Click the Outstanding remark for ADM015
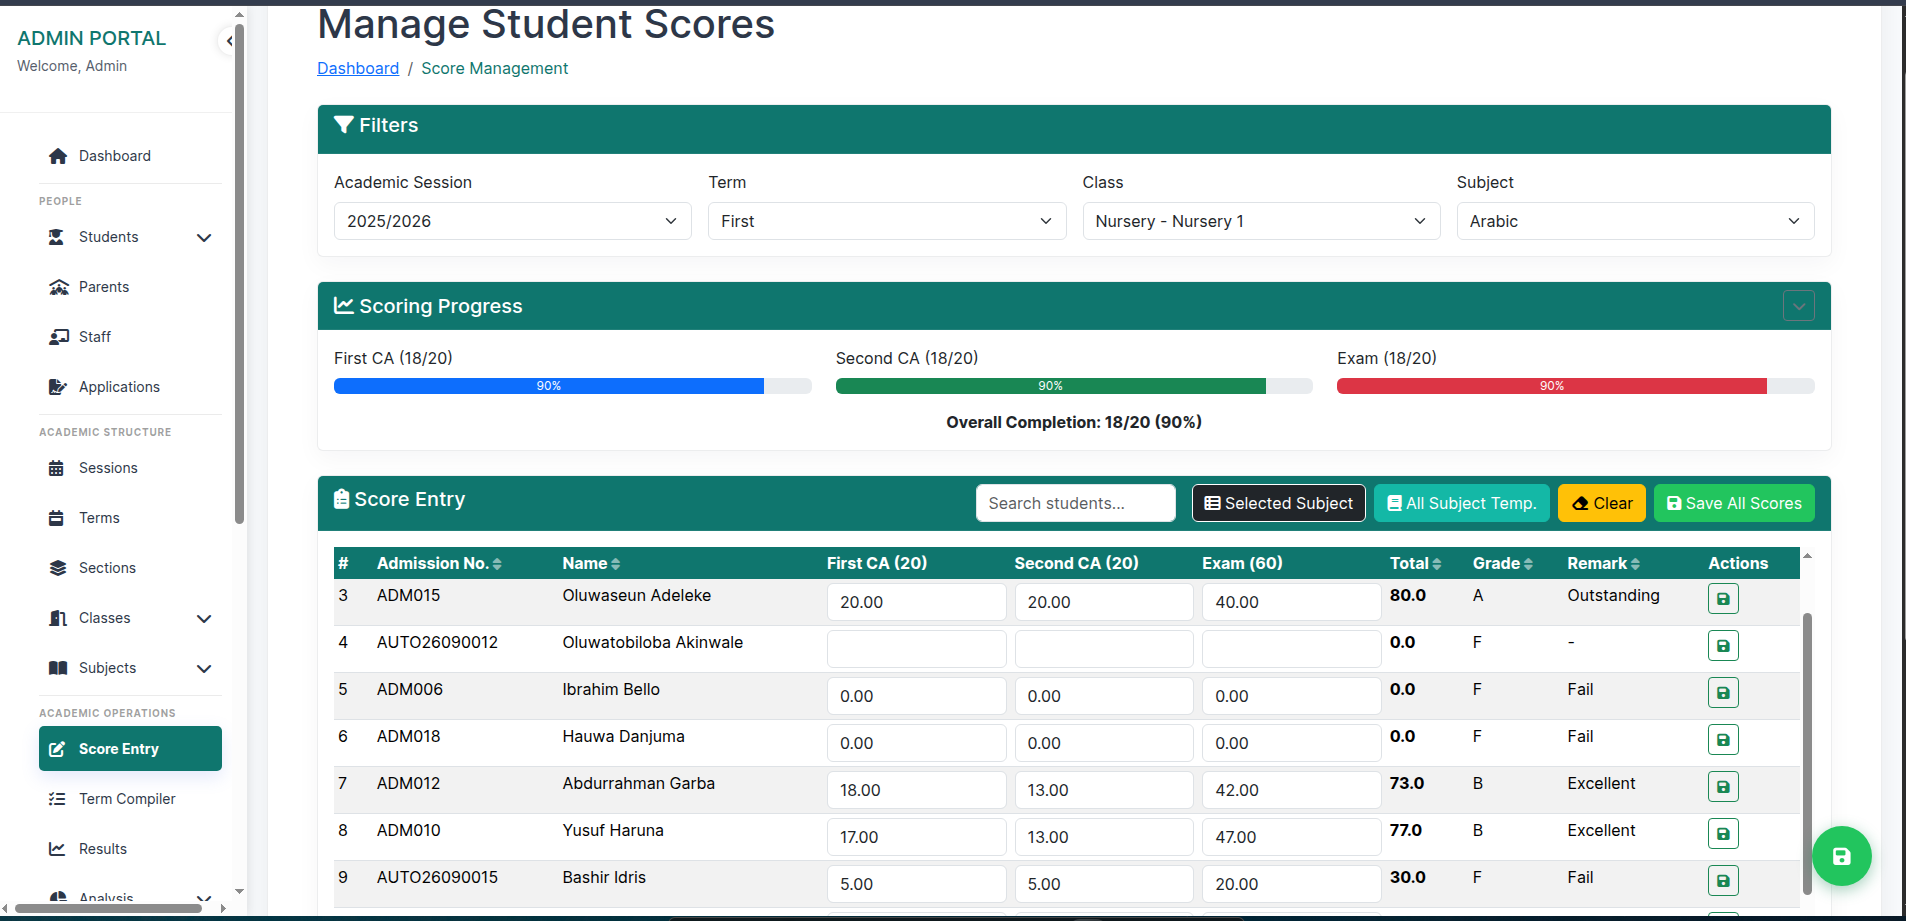Screen dimensions: 1906x921 [1613, 595]
